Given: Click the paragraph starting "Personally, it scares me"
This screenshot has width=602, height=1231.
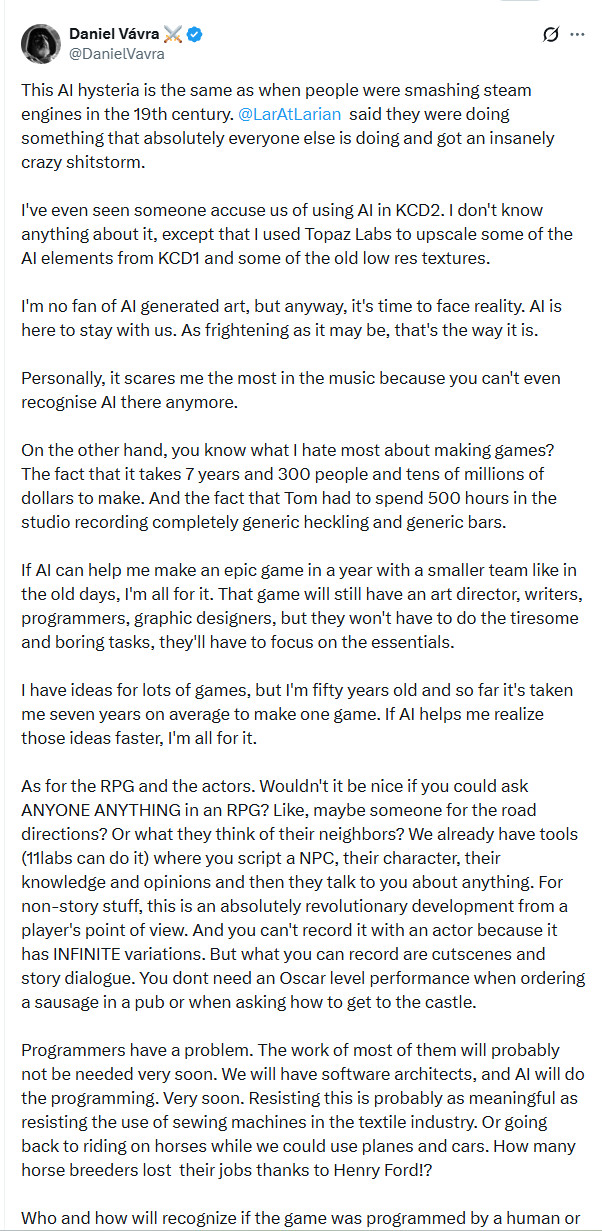Looking at the screenshot, I should click(x=290, y=390).
